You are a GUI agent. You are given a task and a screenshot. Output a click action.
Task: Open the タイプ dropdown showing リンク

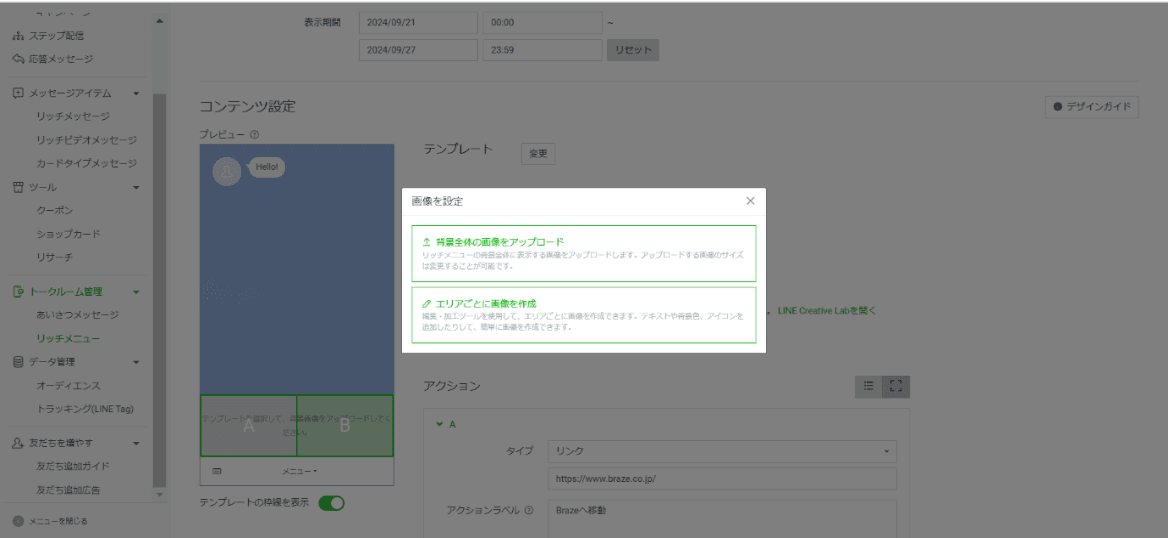tap(722, 452)
